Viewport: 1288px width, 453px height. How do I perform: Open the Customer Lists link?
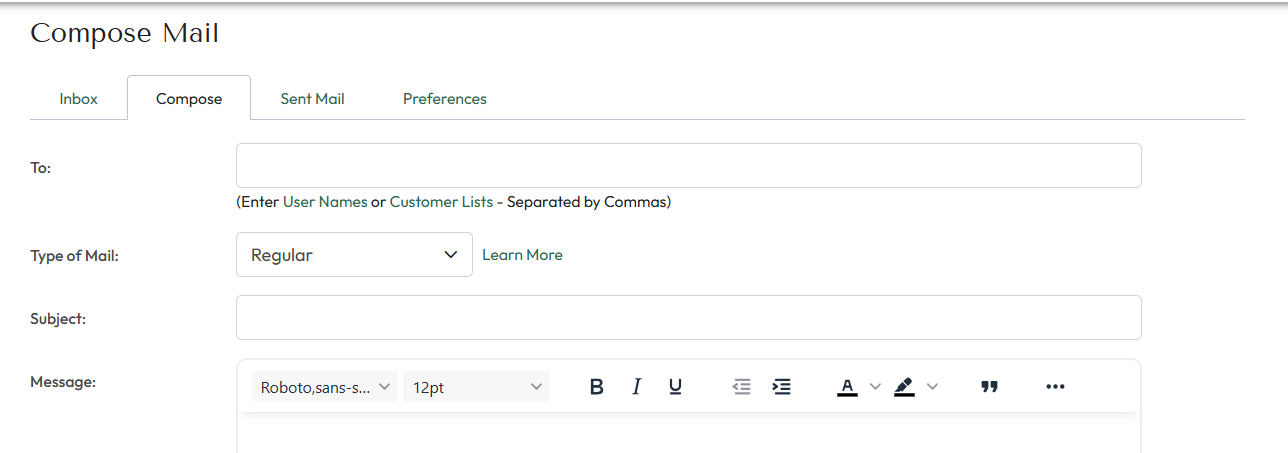(441, 202)
